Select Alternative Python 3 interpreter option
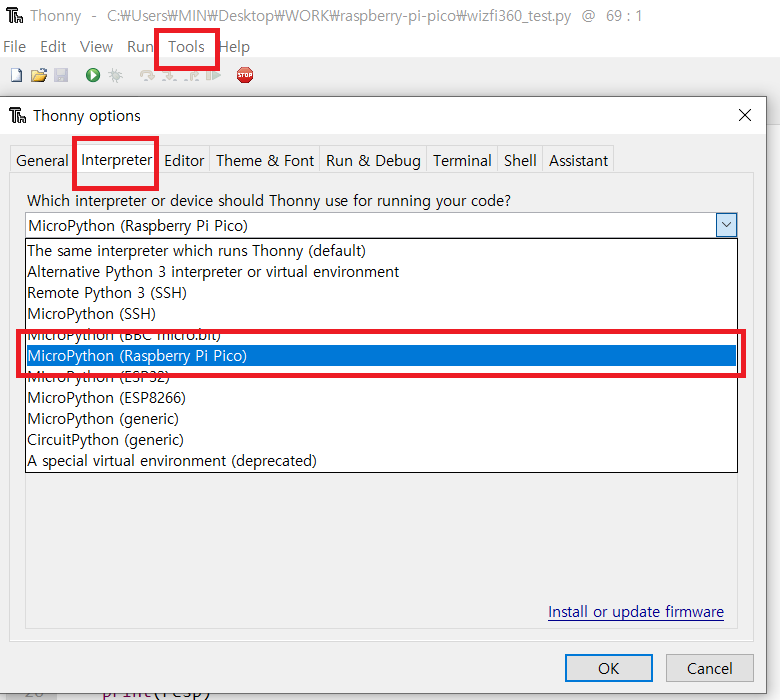Screen dimensions: 780x700 [x=381, y=272]
